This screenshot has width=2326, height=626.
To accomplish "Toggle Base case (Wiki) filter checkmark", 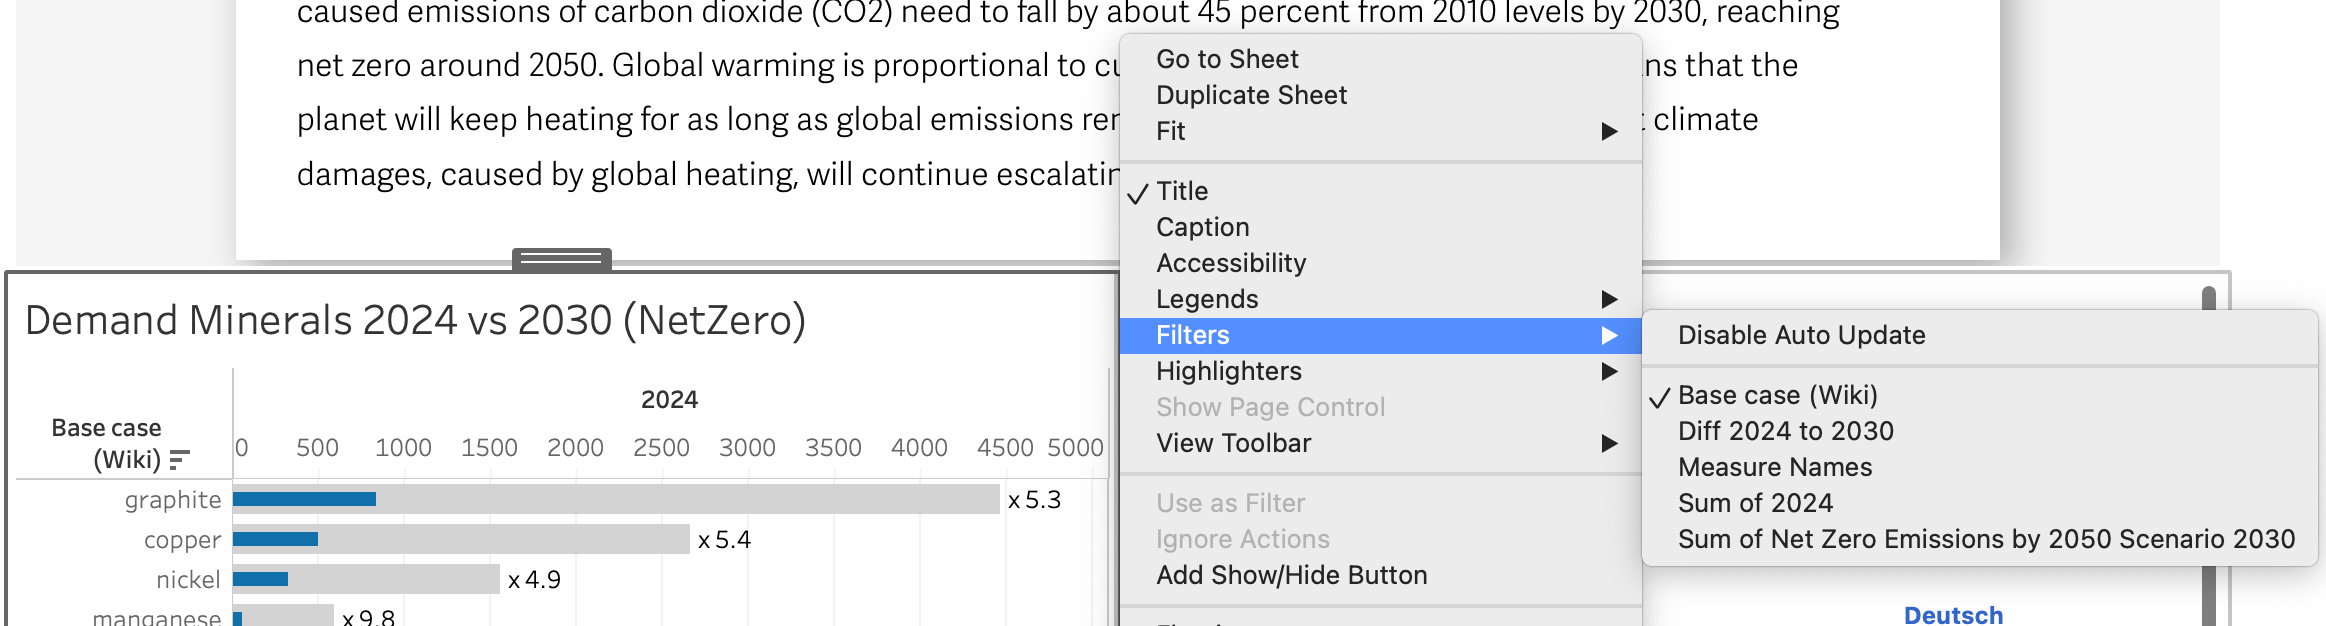I will point(1979,395).
